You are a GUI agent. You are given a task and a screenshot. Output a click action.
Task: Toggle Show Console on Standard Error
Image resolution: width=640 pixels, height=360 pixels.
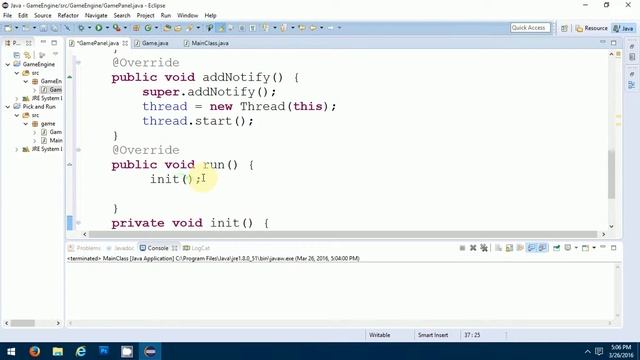pyautogui.click(x=542, y=248)
